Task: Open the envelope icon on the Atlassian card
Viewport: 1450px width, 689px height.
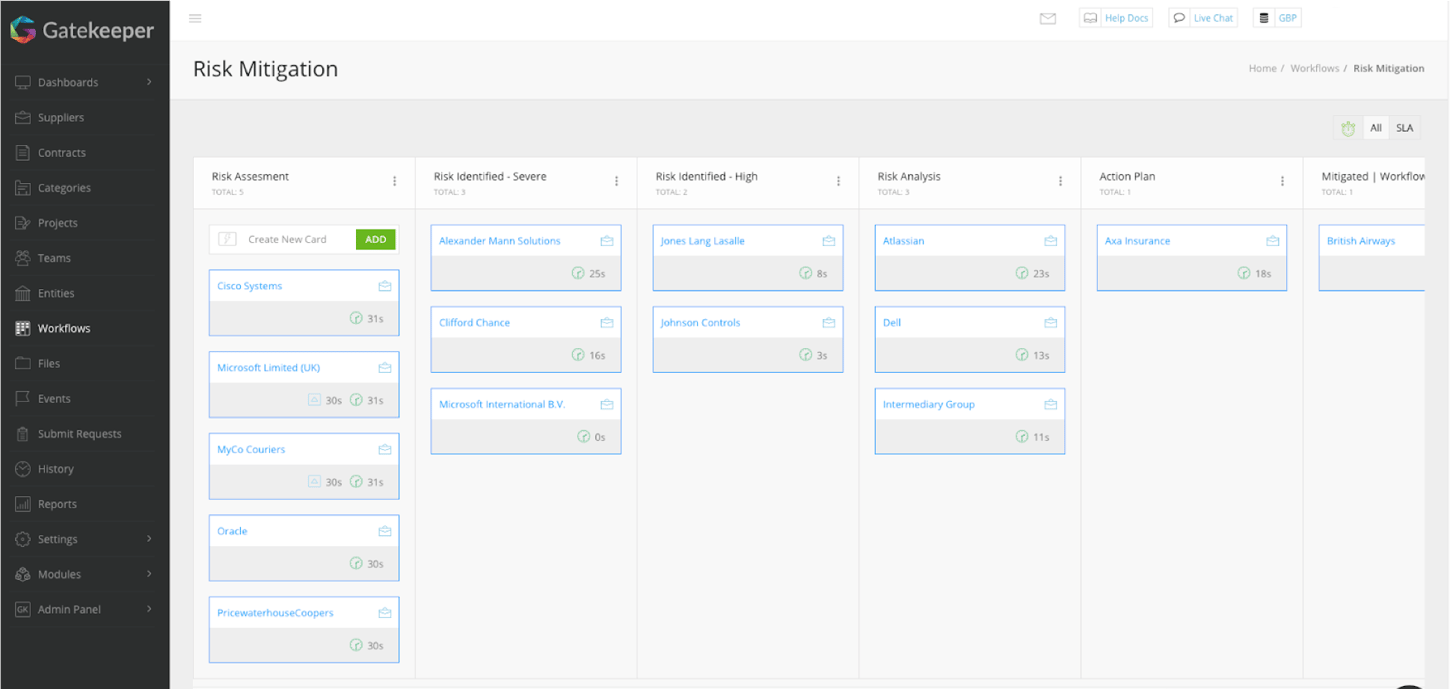Action: (1050, 240)
